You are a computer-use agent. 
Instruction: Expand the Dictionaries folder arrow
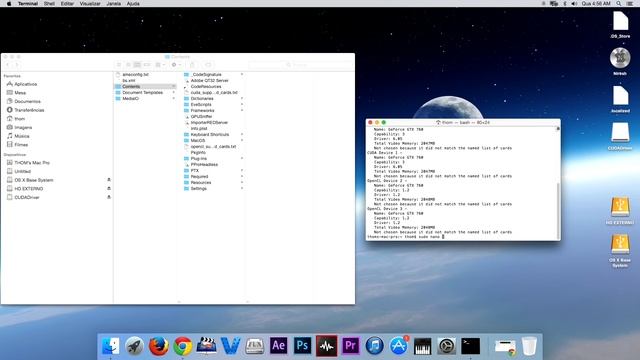(x=242, y=98)
